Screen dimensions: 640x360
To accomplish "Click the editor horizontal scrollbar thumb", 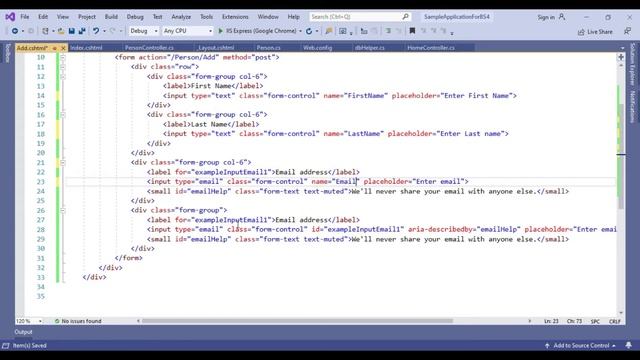I will pyautogui.click(x=297, y=321).
